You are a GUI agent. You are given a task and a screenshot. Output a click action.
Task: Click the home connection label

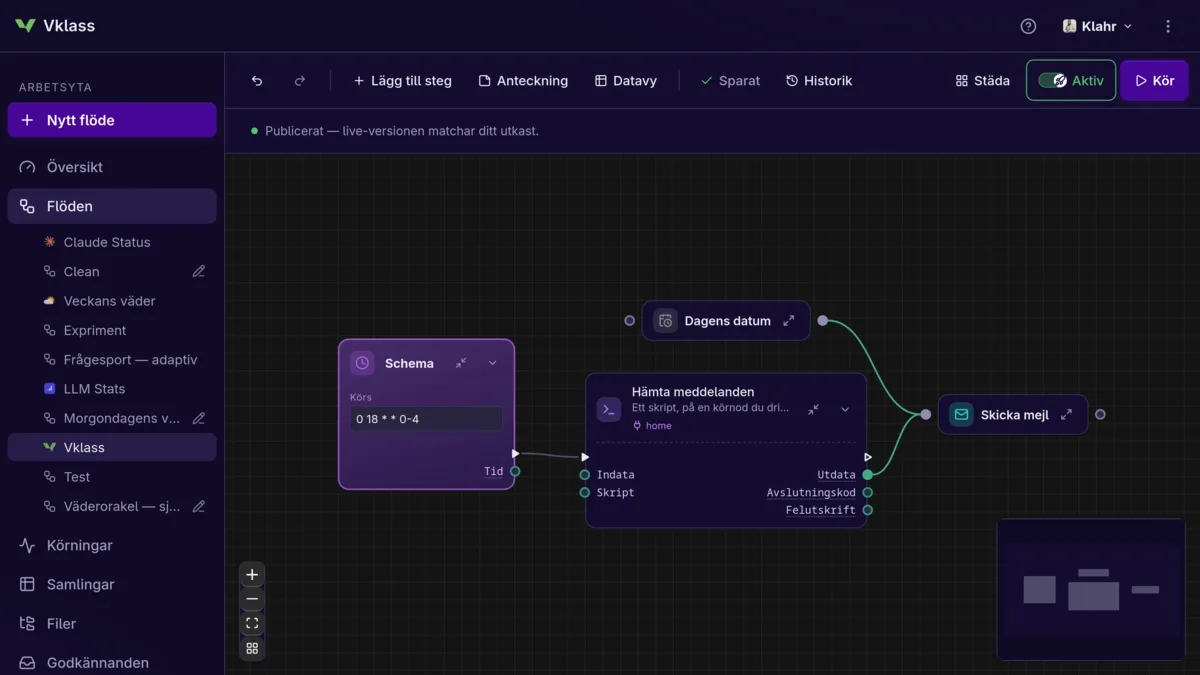click(x=652, y=425)
